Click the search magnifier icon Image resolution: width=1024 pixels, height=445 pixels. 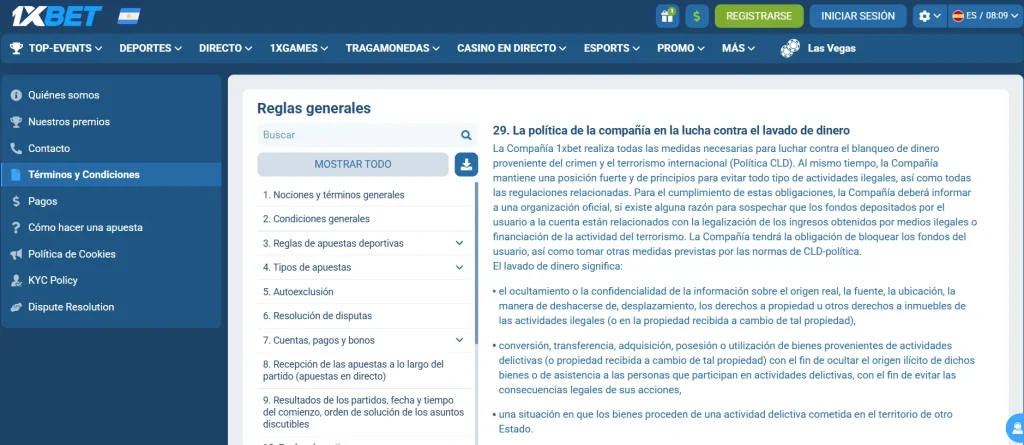coord(466,135)
